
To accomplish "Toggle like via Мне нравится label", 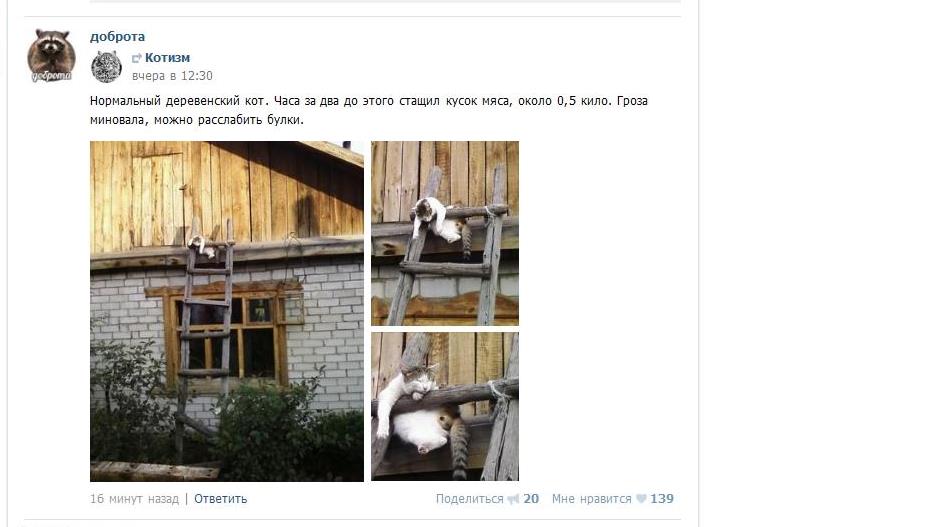I will point(592,498).
